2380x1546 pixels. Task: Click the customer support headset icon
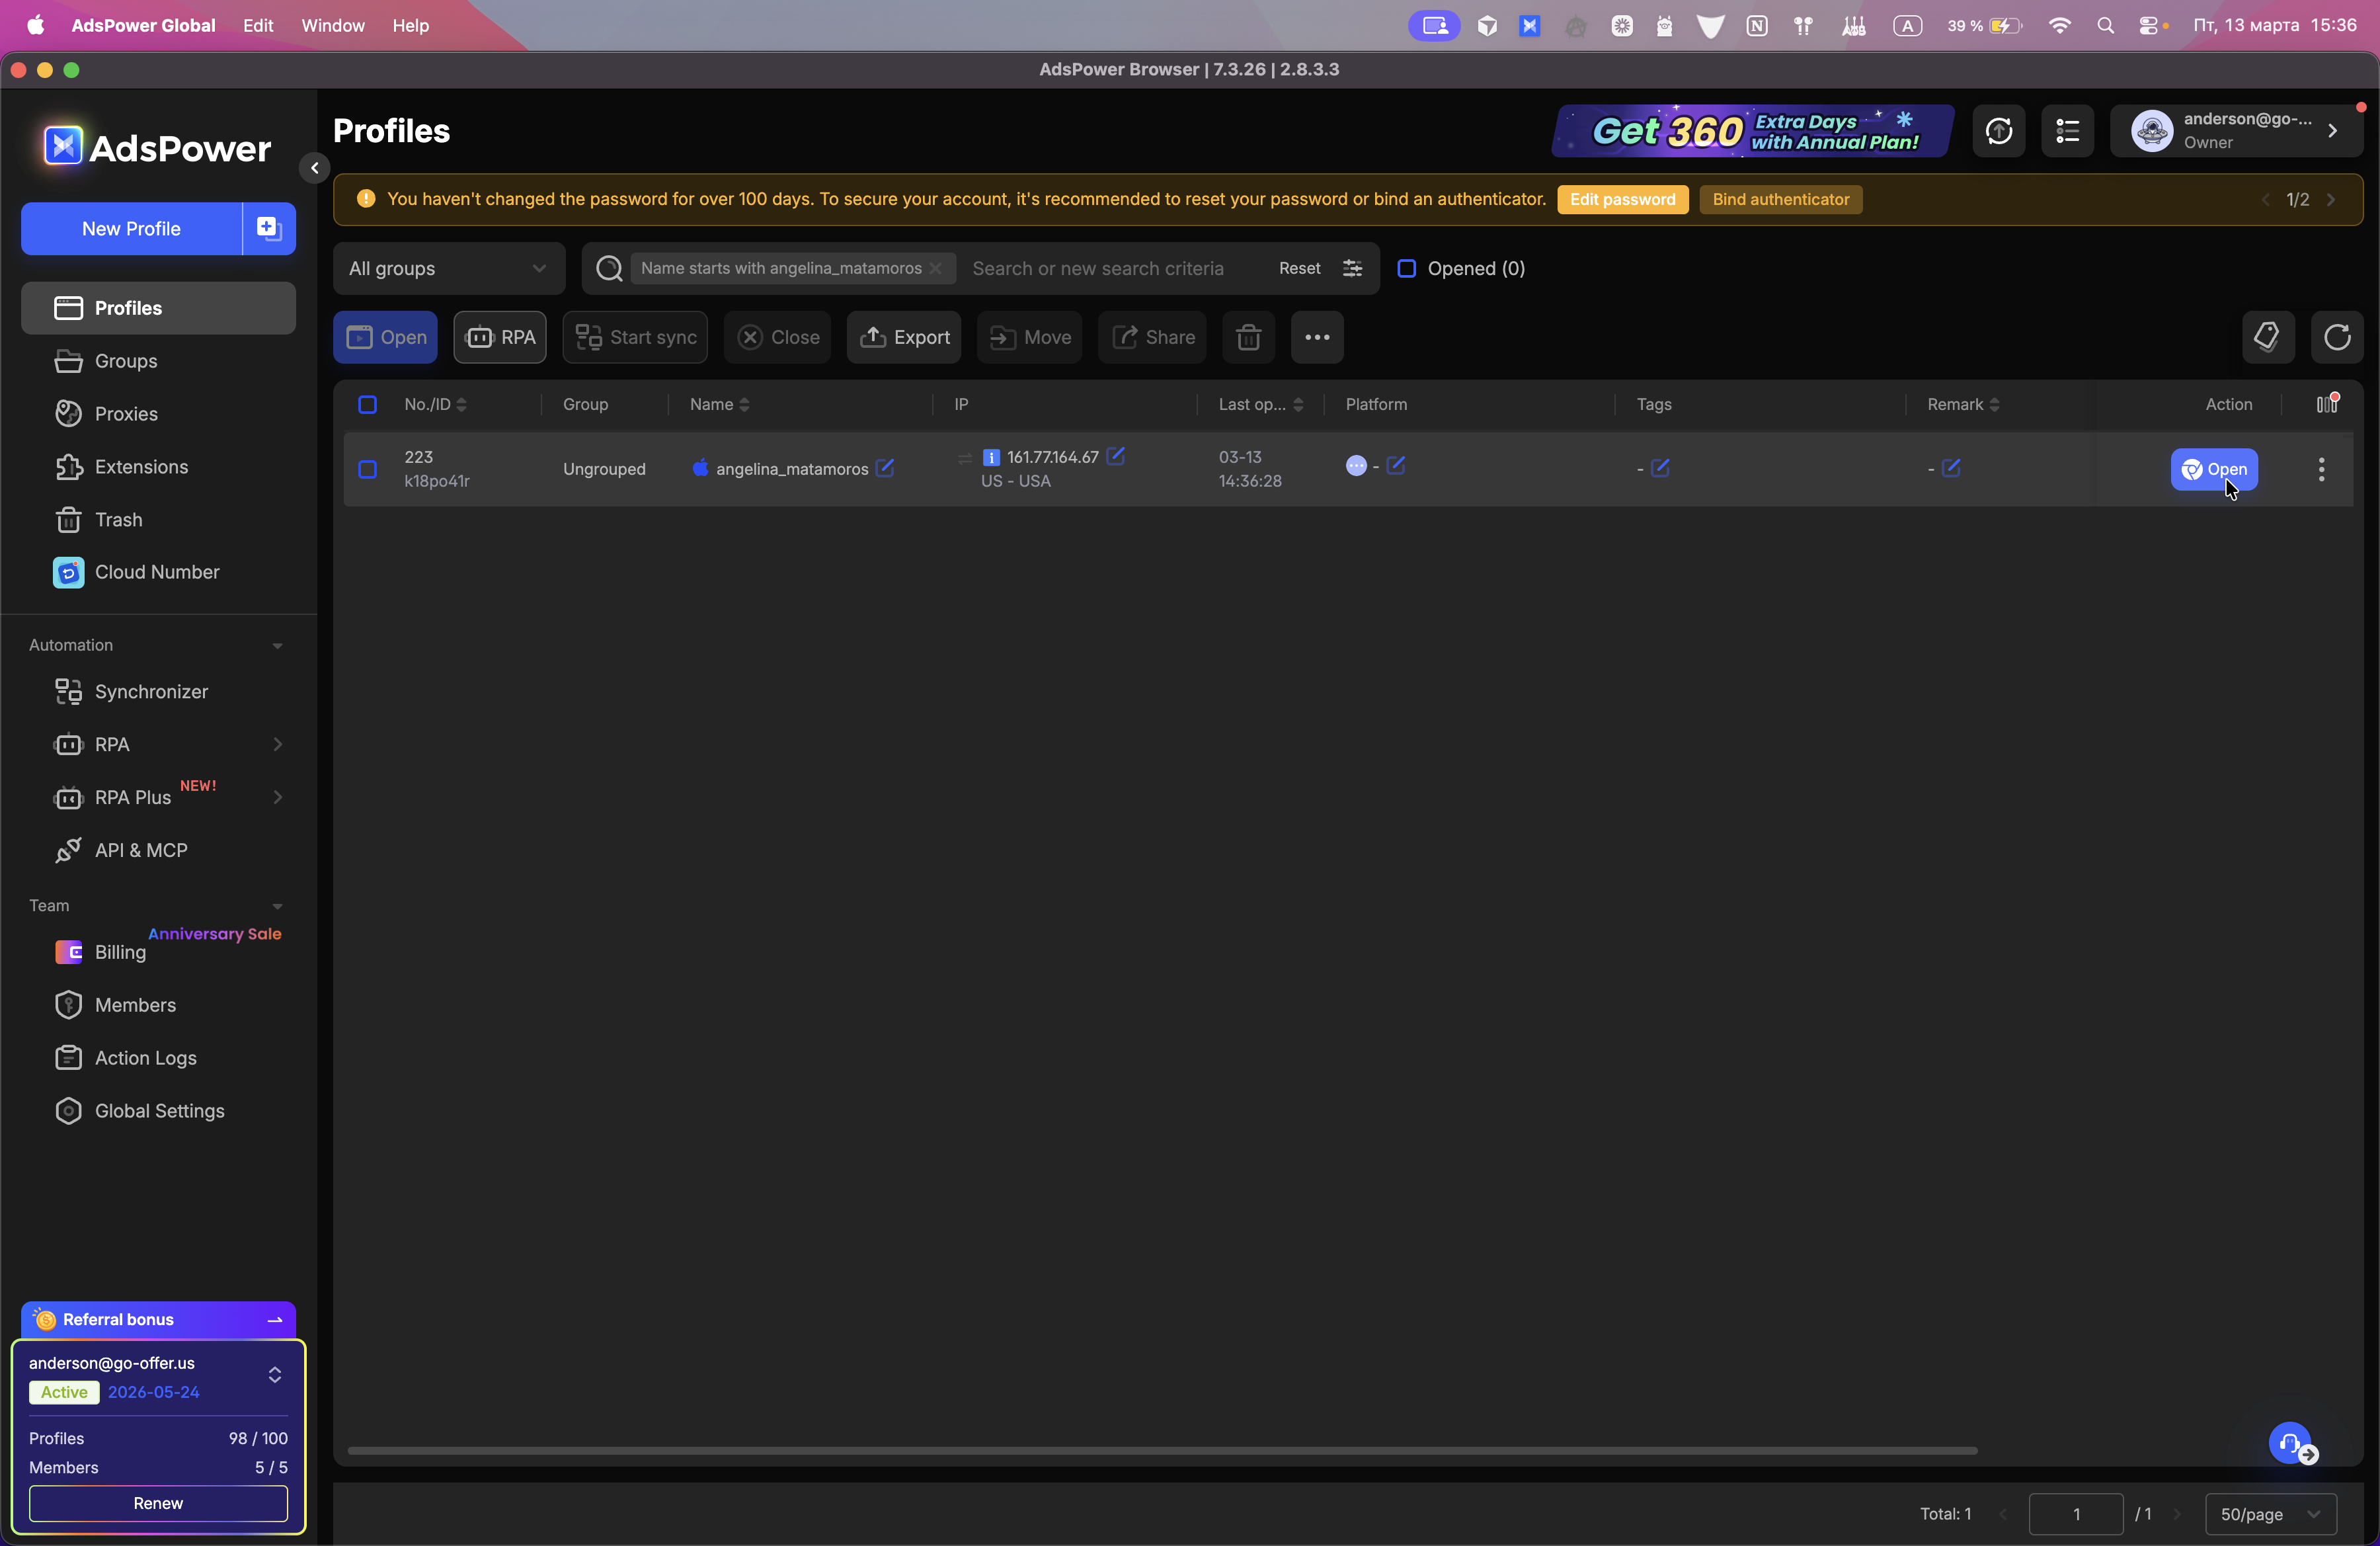pyautogui.click(x=2289, y=1442)
